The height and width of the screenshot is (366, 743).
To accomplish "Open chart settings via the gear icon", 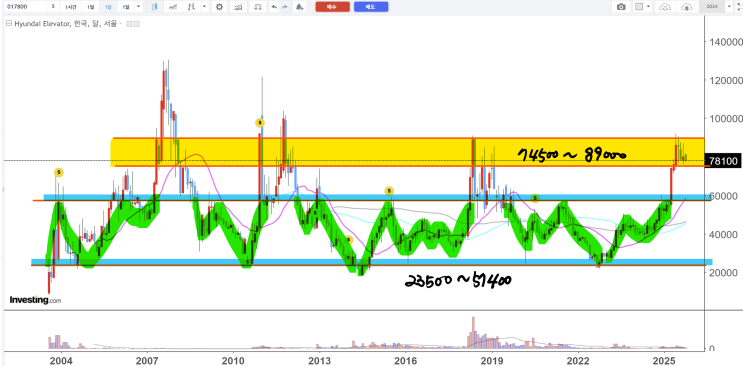I will tap(219, 7).
